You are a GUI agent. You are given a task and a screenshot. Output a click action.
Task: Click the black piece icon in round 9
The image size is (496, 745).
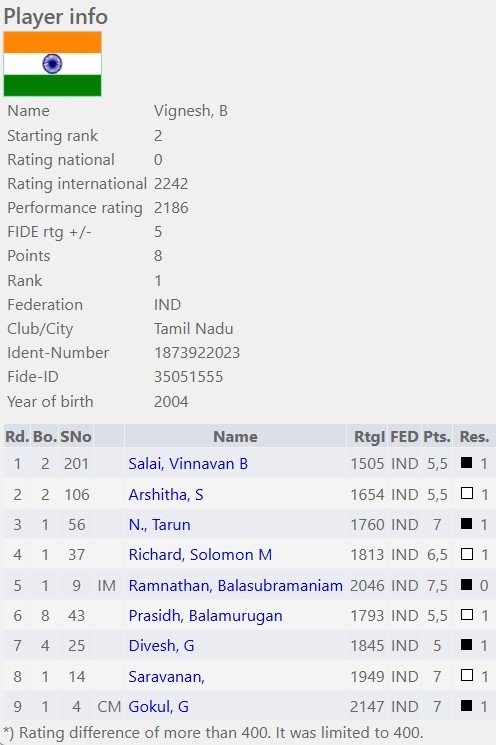pos(467,705)
